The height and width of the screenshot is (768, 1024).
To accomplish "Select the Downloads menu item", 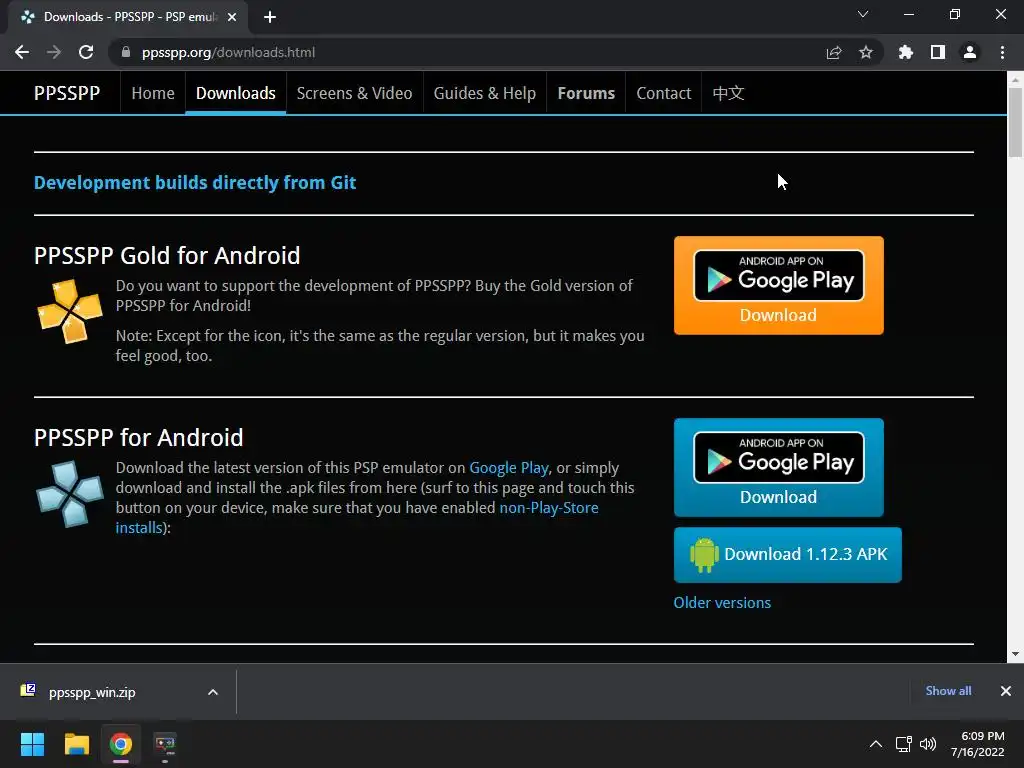I will 236,93.
